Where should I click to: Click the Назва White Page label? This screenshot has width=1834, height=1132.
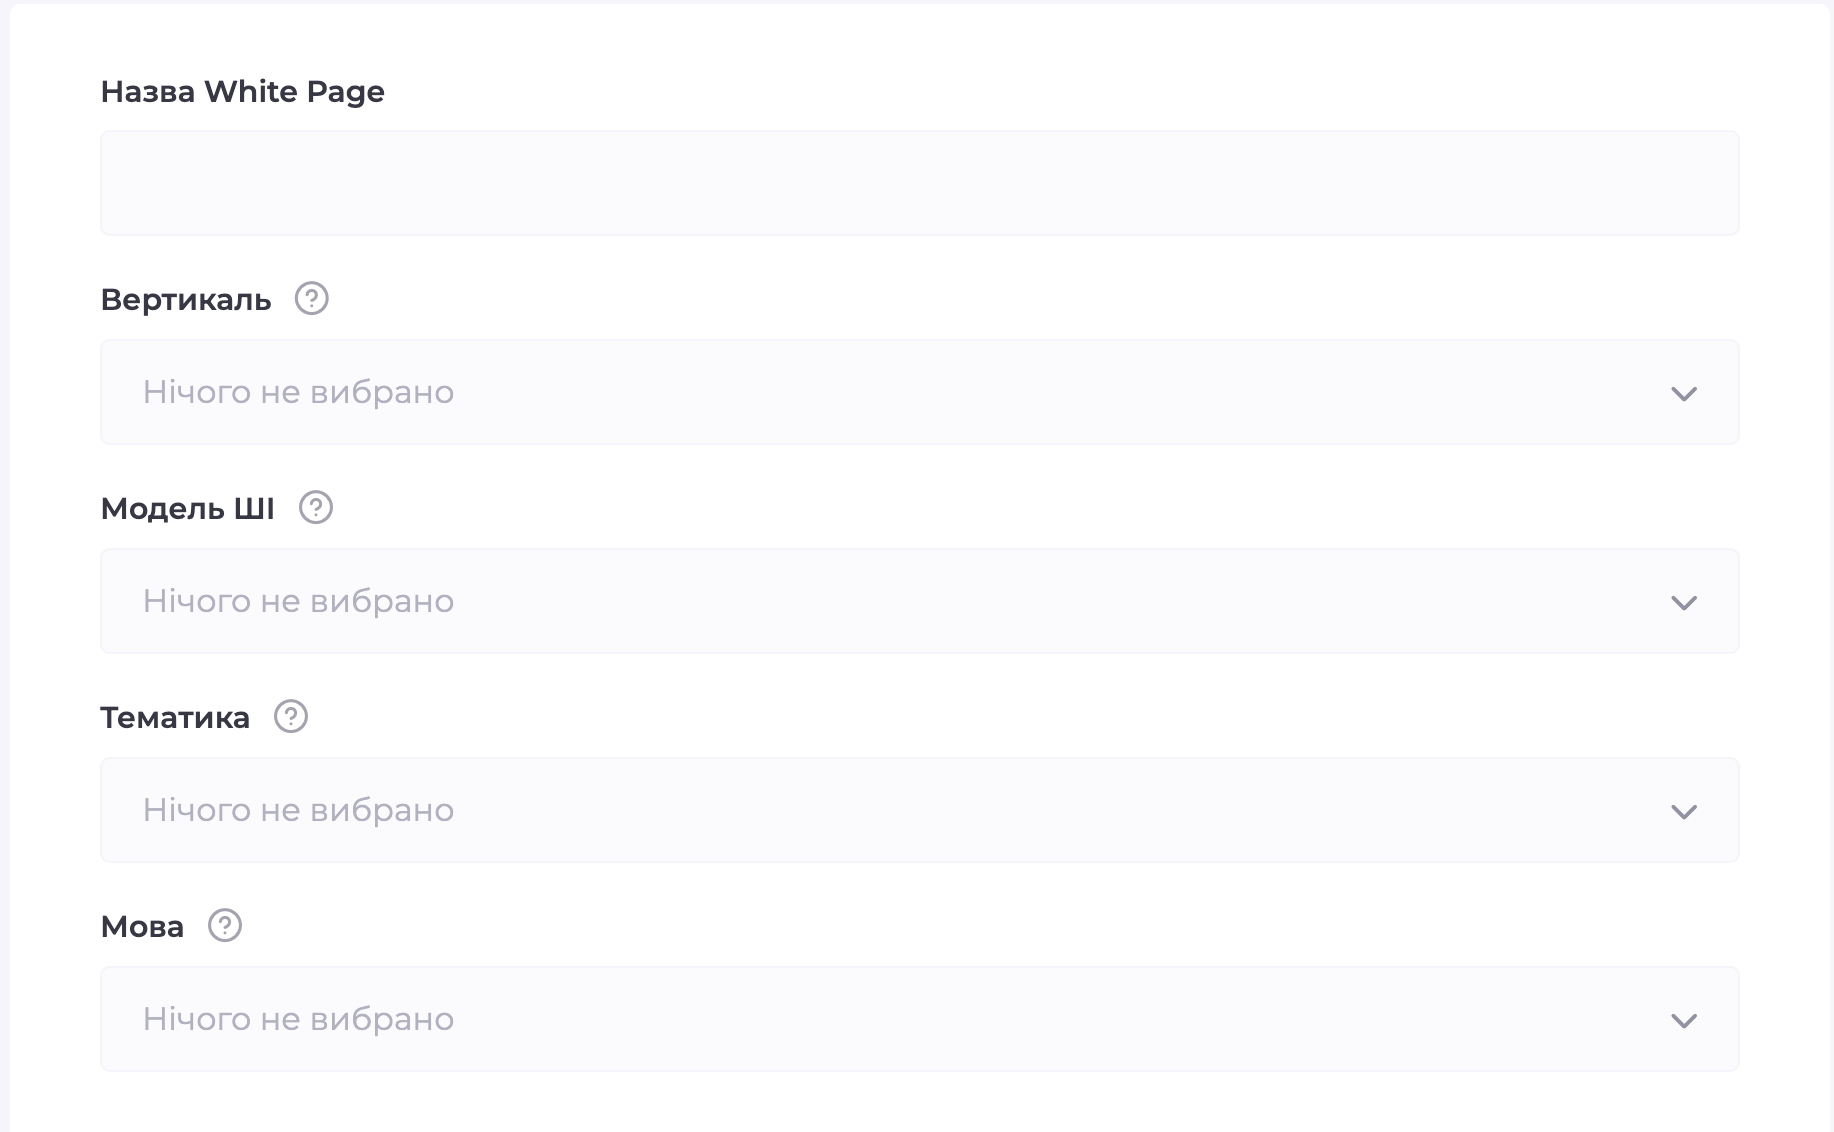pos(242,91)
